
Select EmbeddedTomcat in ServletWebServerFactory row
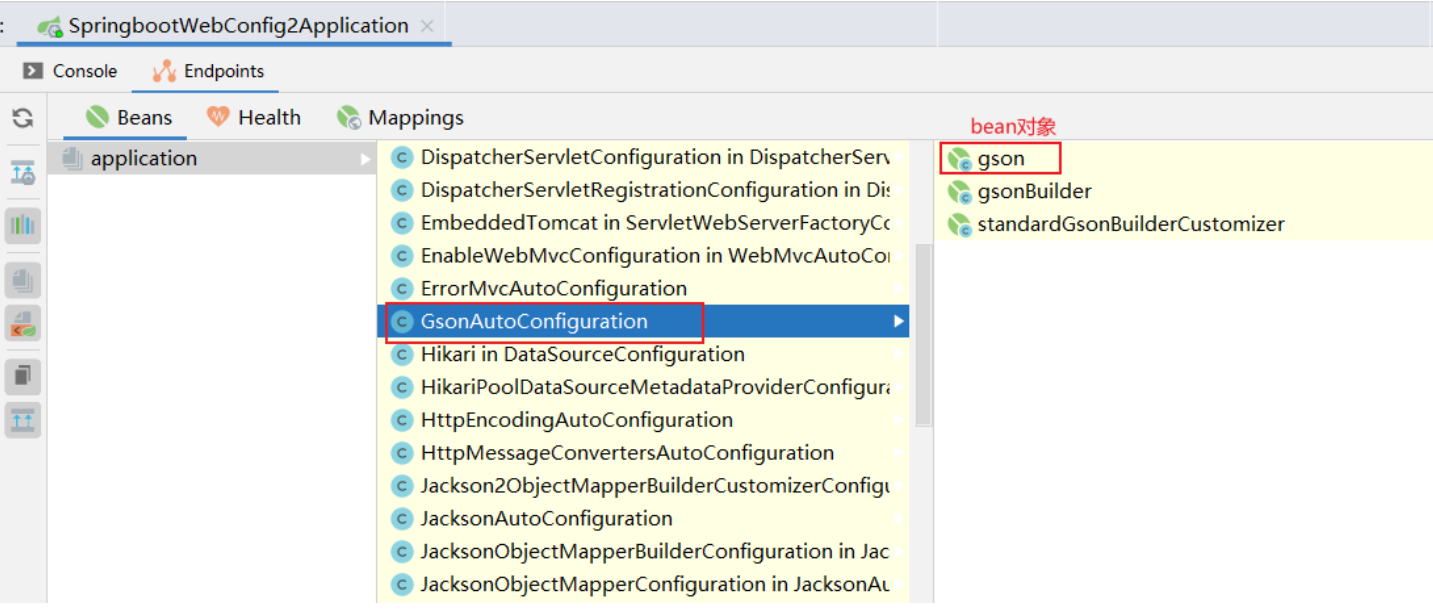[x=642, y=223]
